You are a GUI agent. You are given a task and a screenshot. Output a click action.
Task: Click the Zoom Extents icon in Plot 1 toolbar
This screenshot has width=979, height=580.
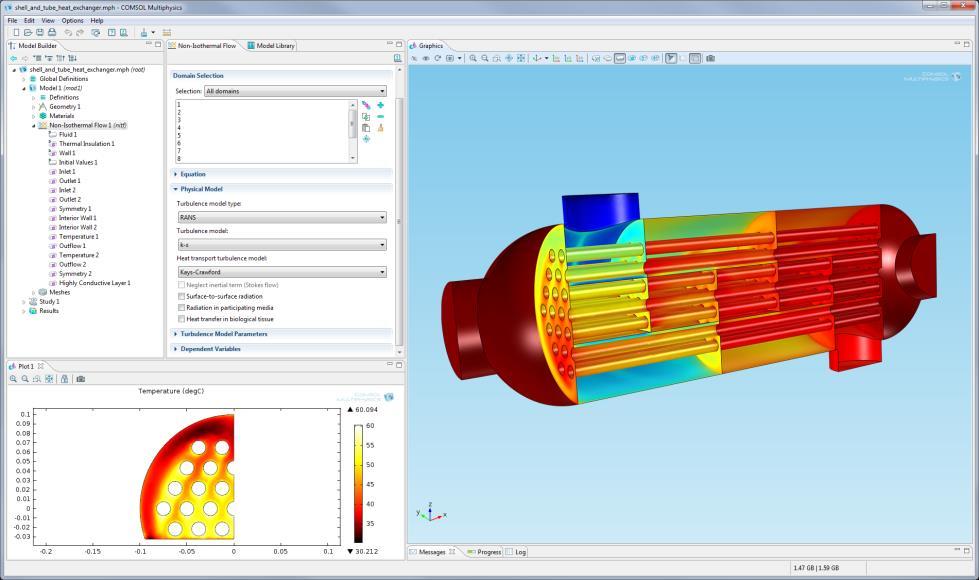tap(49, 379)
